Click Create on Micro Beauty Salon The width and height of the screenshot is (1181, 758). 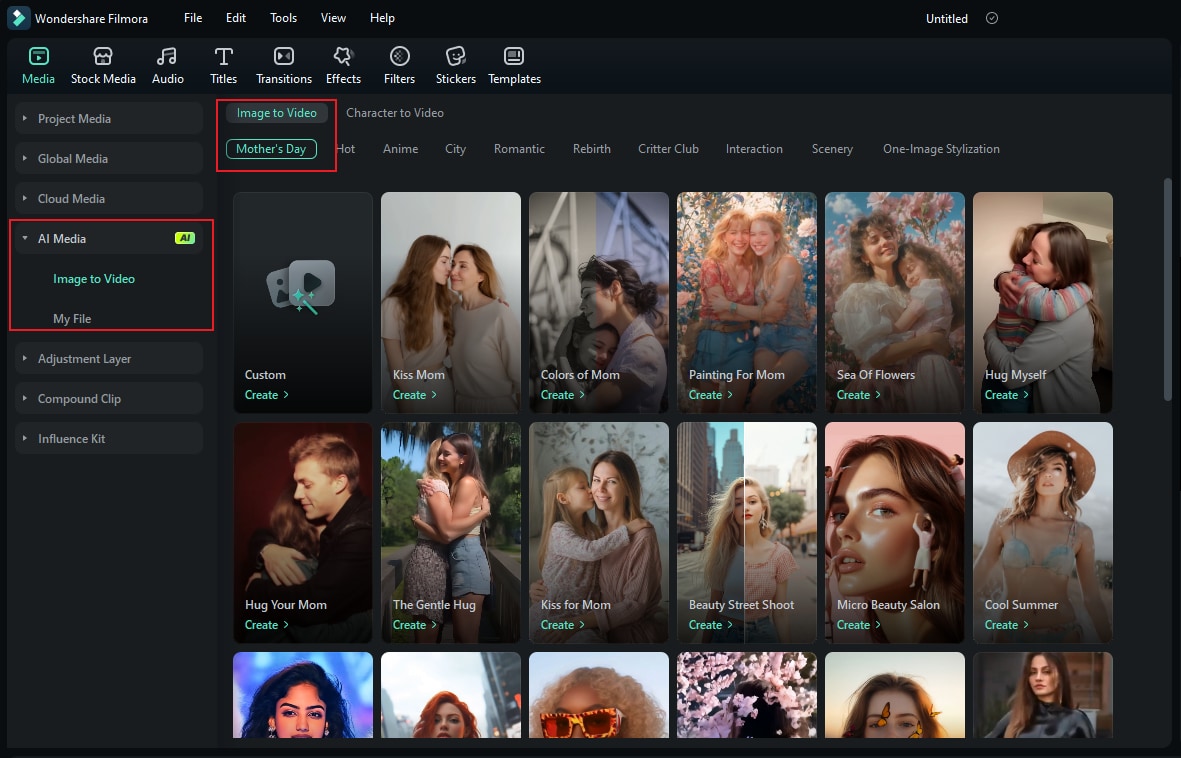(858, 625)
